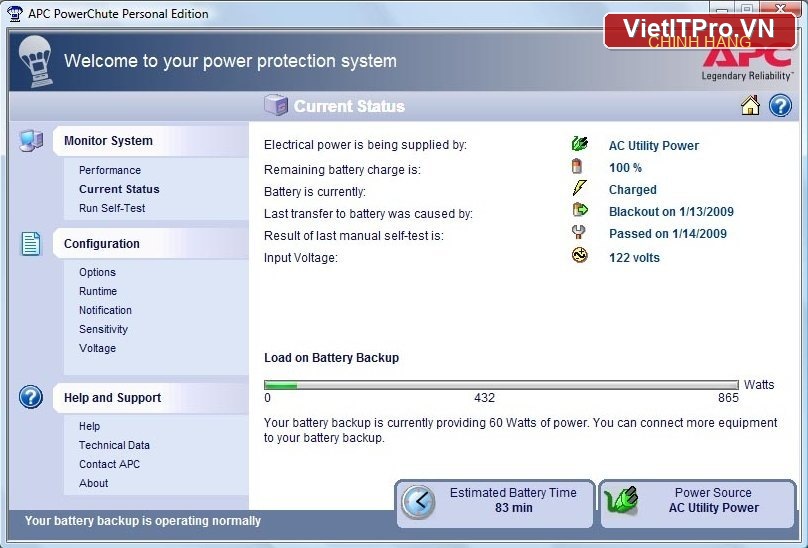Click the Home house icon
Screen dimensions: 808x548
(750, 105)
